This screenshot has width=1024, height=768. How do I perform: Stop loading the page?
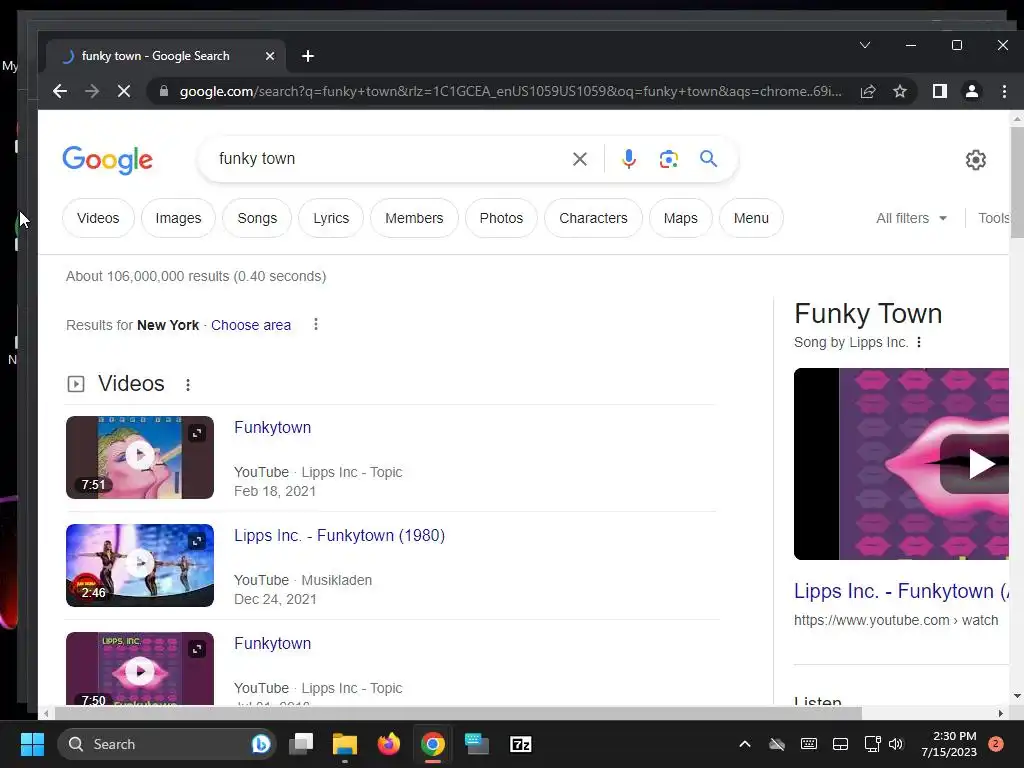pyautogui.click(x=123, y=91)
